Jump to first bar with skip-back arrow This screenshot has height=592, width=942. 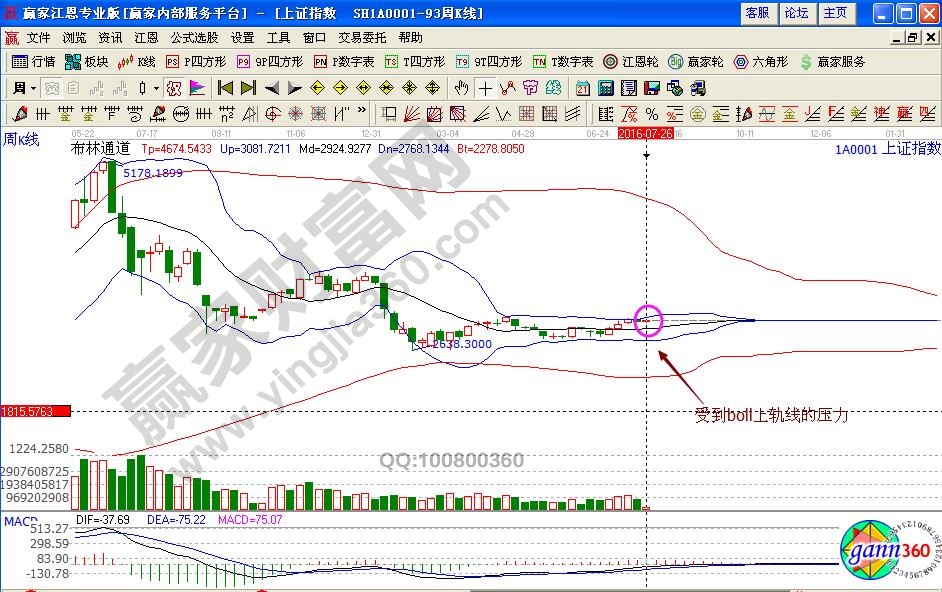click(x=226, y=88)
